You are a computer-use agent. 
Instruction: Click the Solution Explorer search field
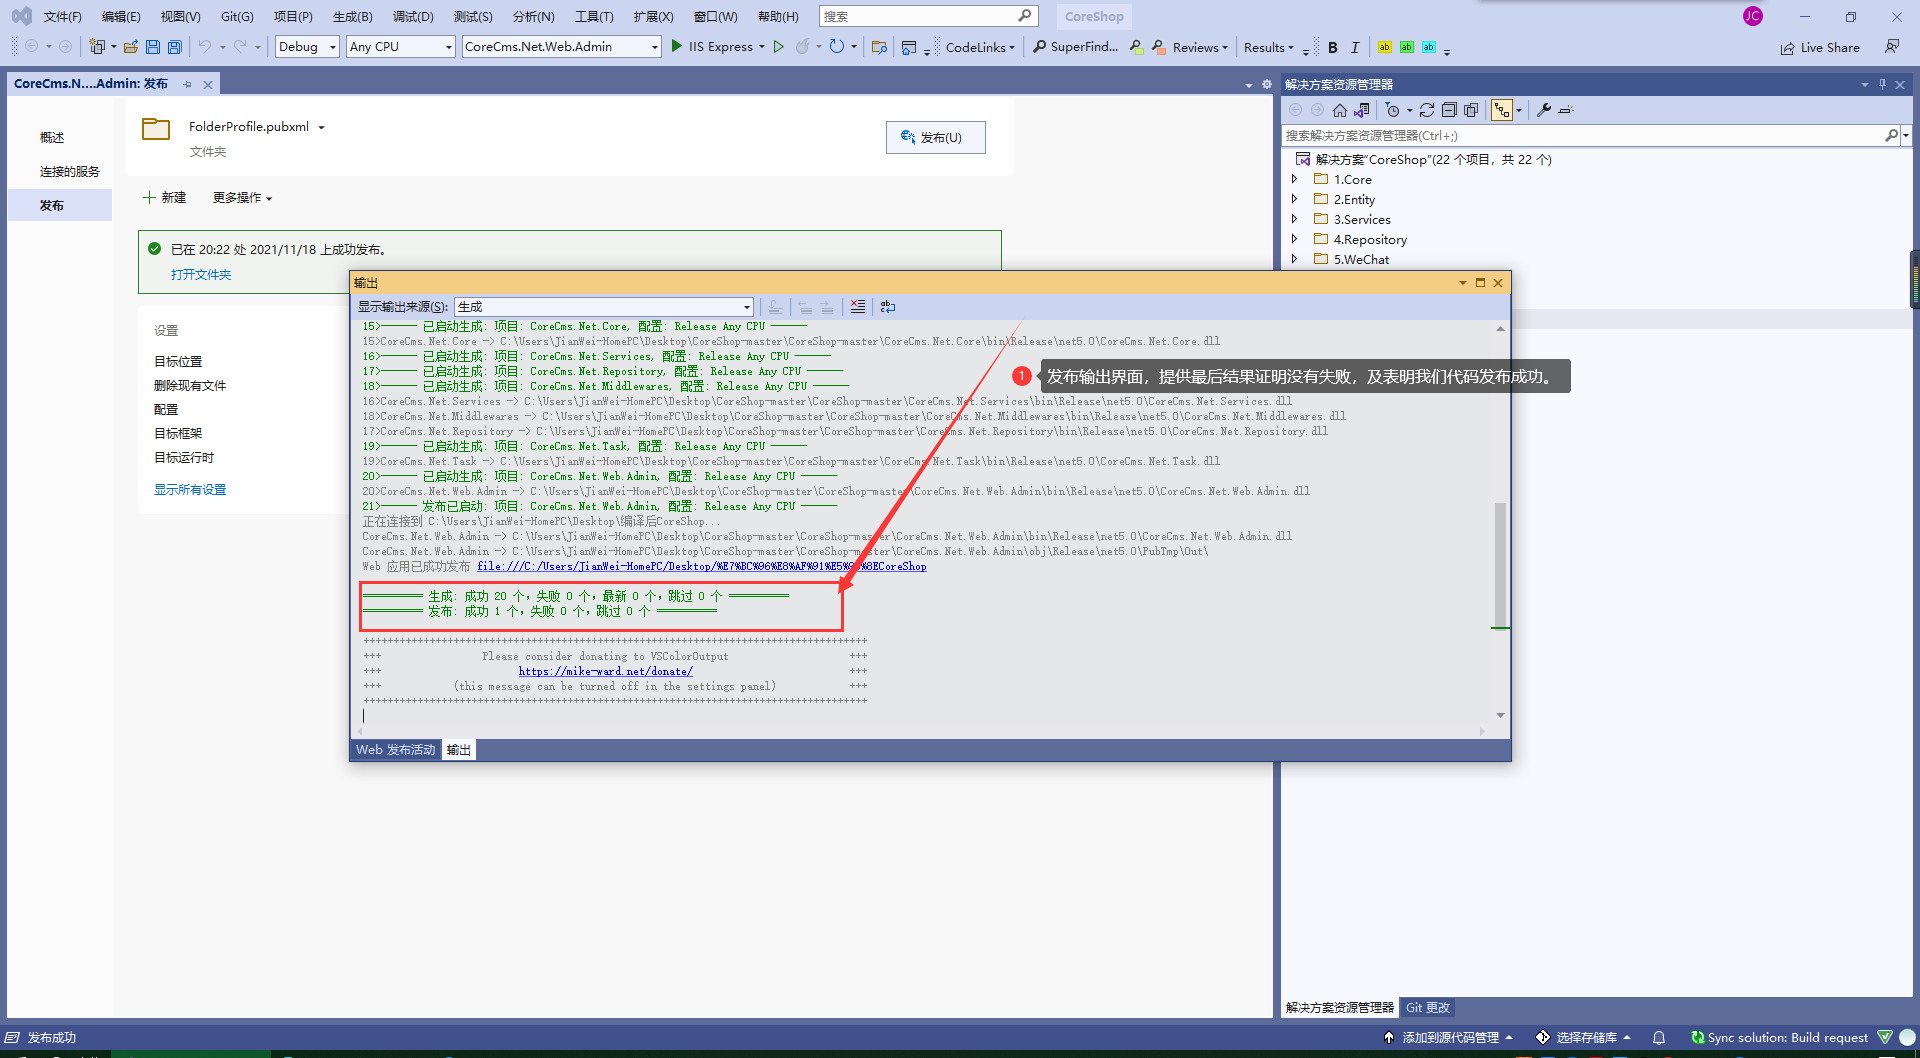click(1580, 135)
